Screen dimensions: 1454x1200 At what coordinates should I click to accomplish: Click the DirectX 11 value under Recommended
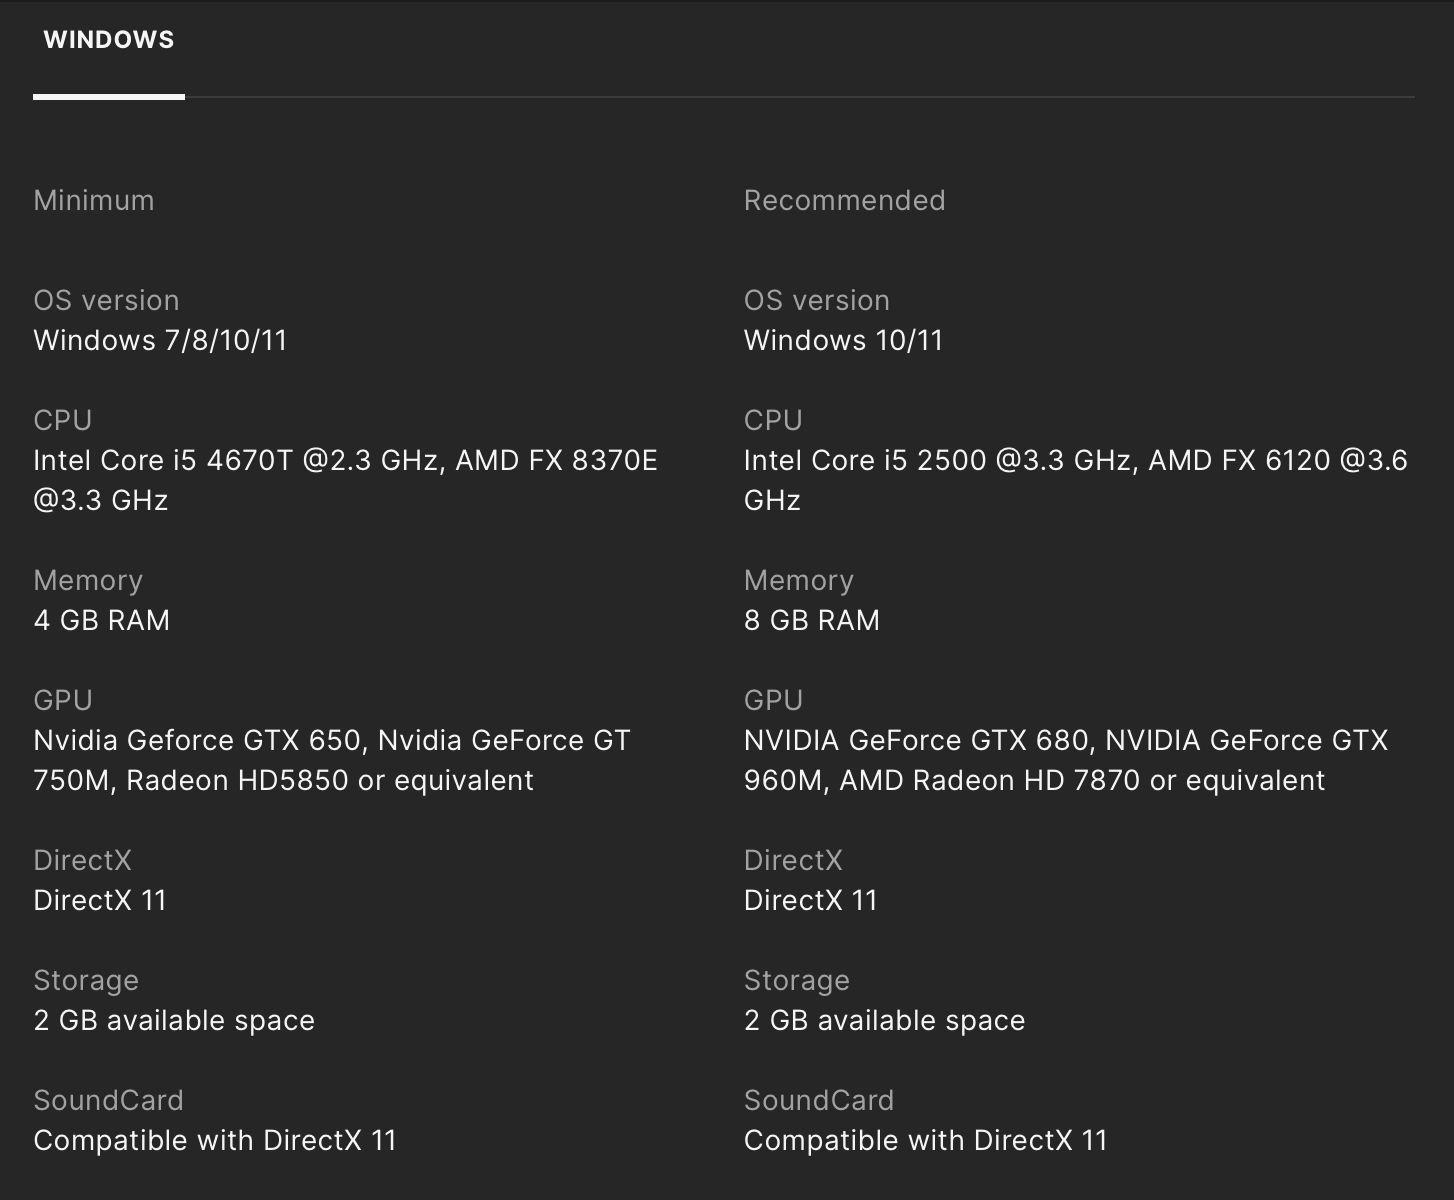(810, 900)
